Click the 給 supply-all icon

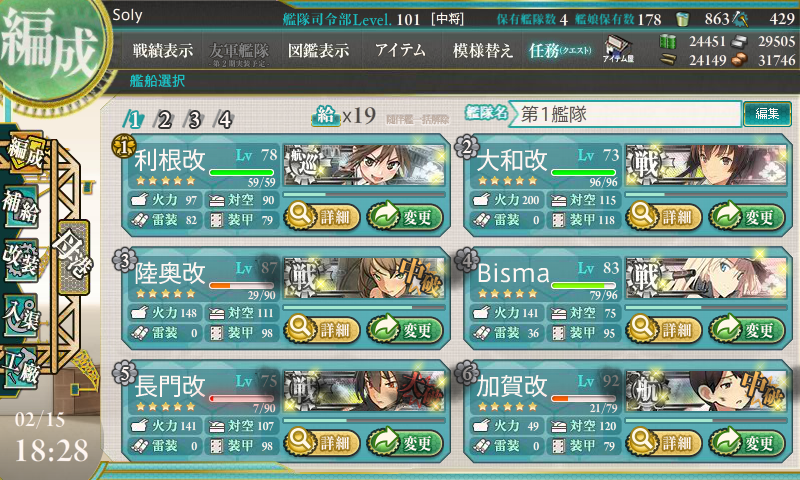(325, 115)
